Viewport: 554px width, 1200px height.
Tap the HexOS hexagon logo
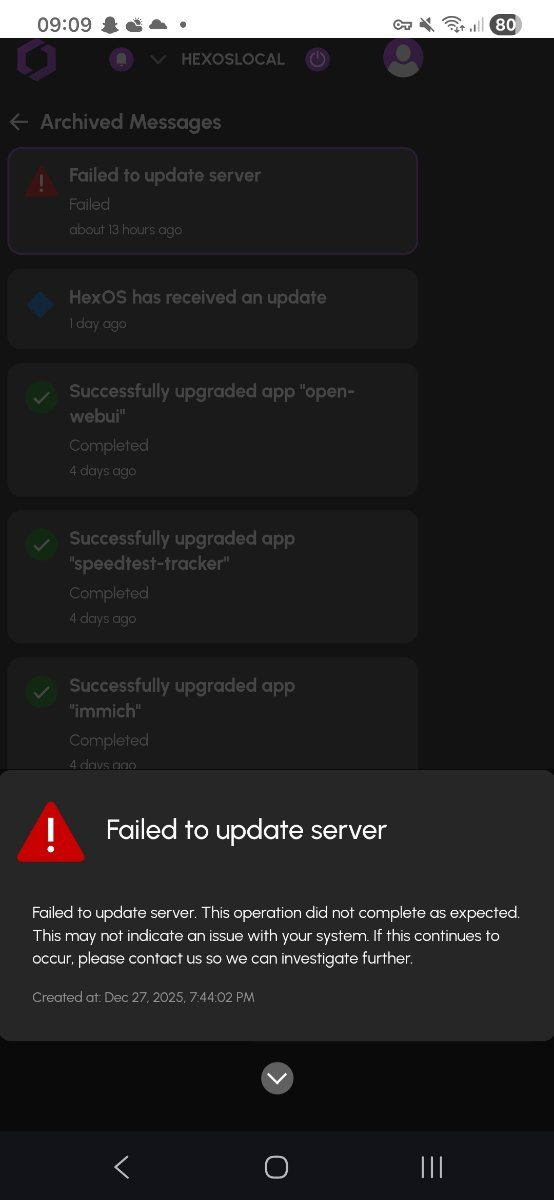[36, 60]
